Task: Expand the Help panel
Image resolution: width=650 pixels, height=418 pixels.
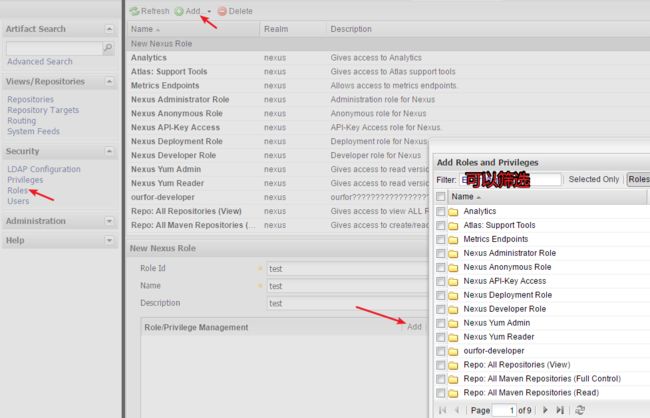Action: point(109,241)
